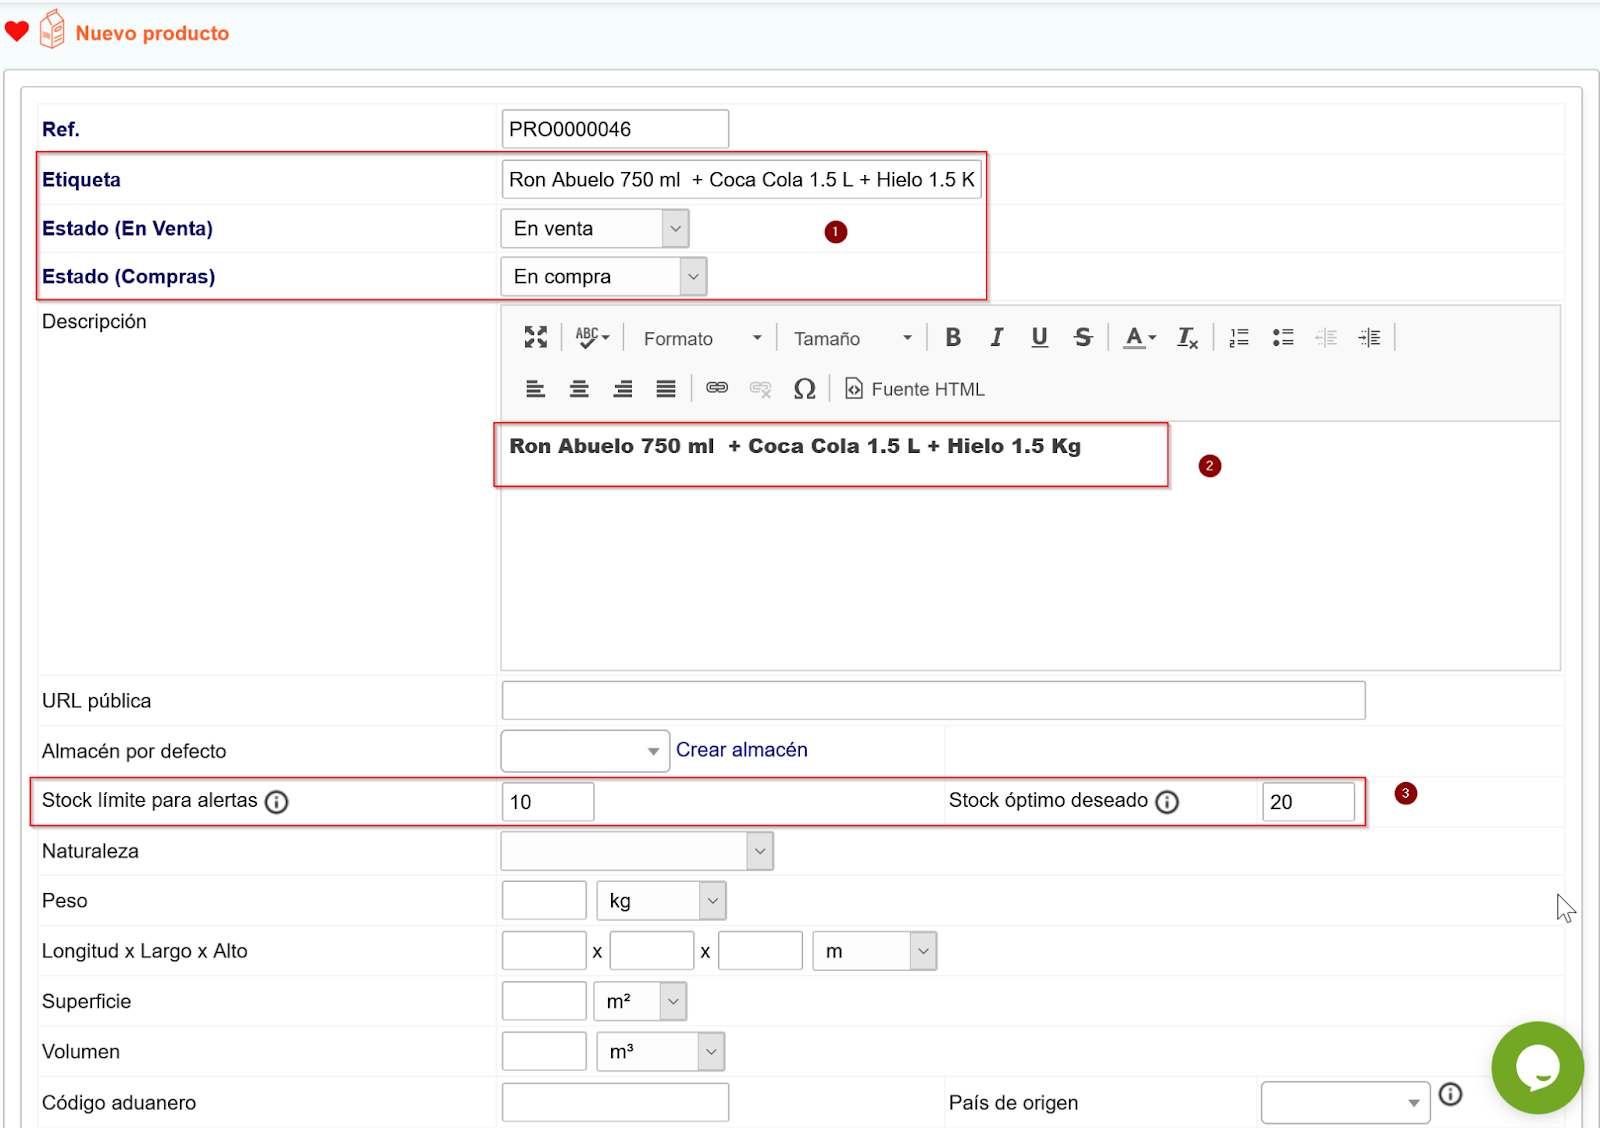The height and width of the screenshot is (1128, 1600).
Task: Open Estado (En Venta) dropdown
Action: coord(595,228)
